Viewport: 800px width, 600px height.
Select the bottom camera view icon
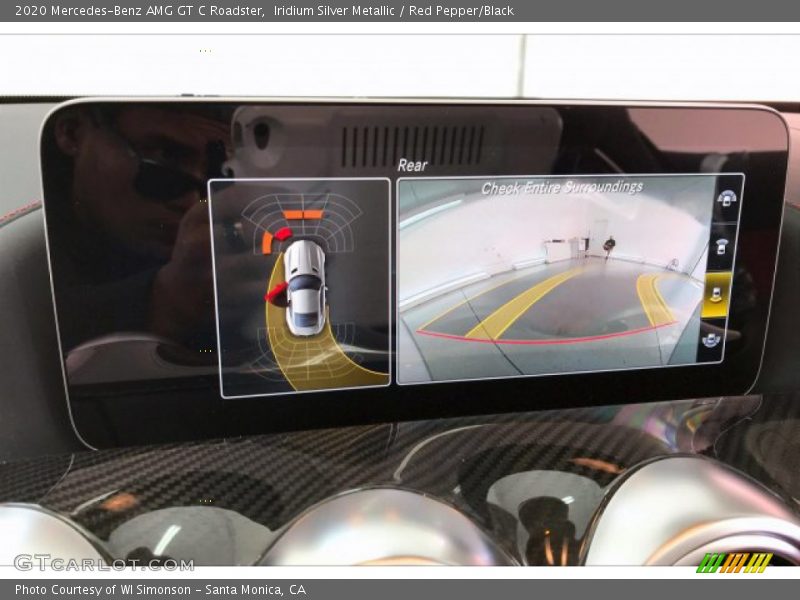coord(711,340)
